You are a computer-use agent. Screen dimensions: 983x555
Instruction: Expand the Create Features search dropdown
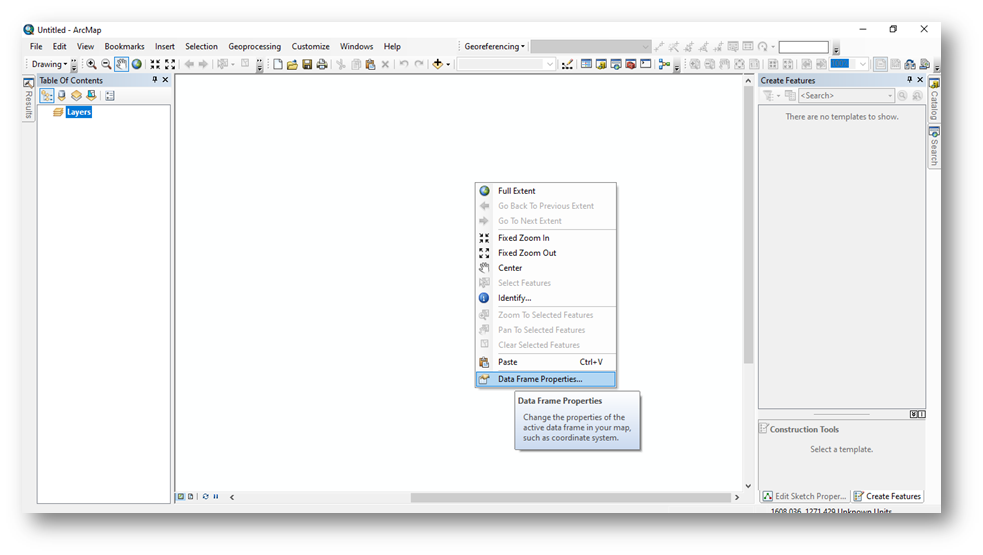point(890,95)
